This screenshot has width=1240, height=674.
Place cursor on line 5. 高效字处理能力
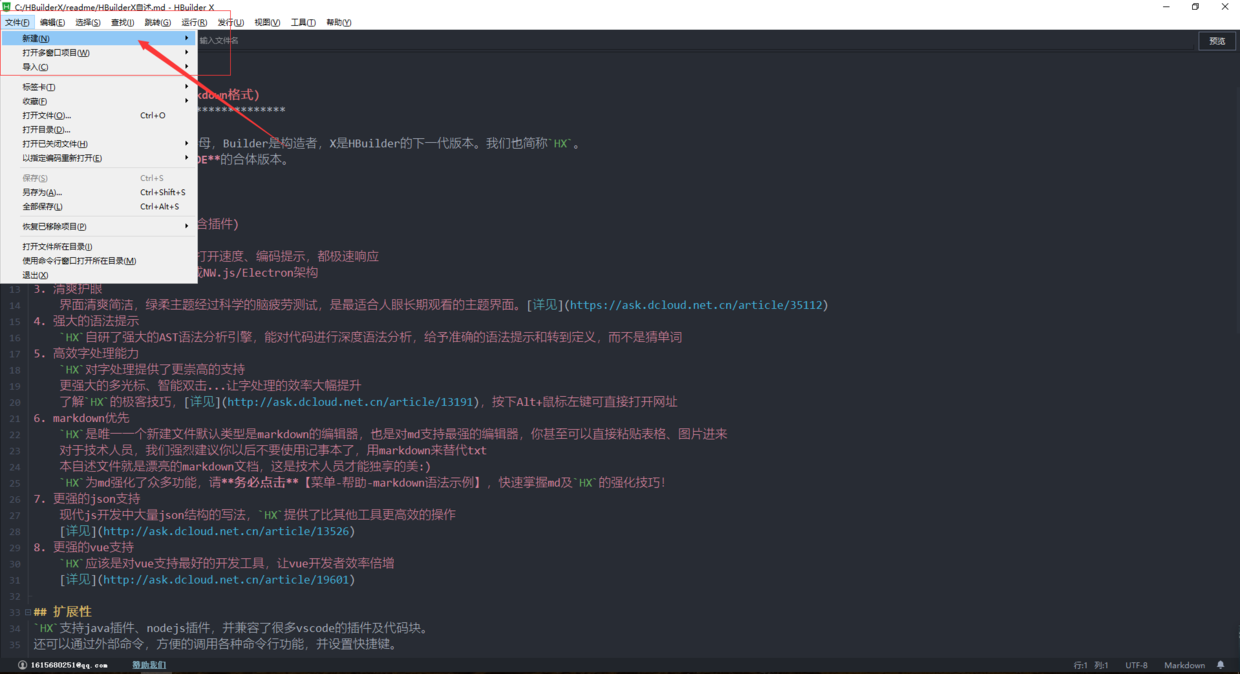[x=86, y=353]
